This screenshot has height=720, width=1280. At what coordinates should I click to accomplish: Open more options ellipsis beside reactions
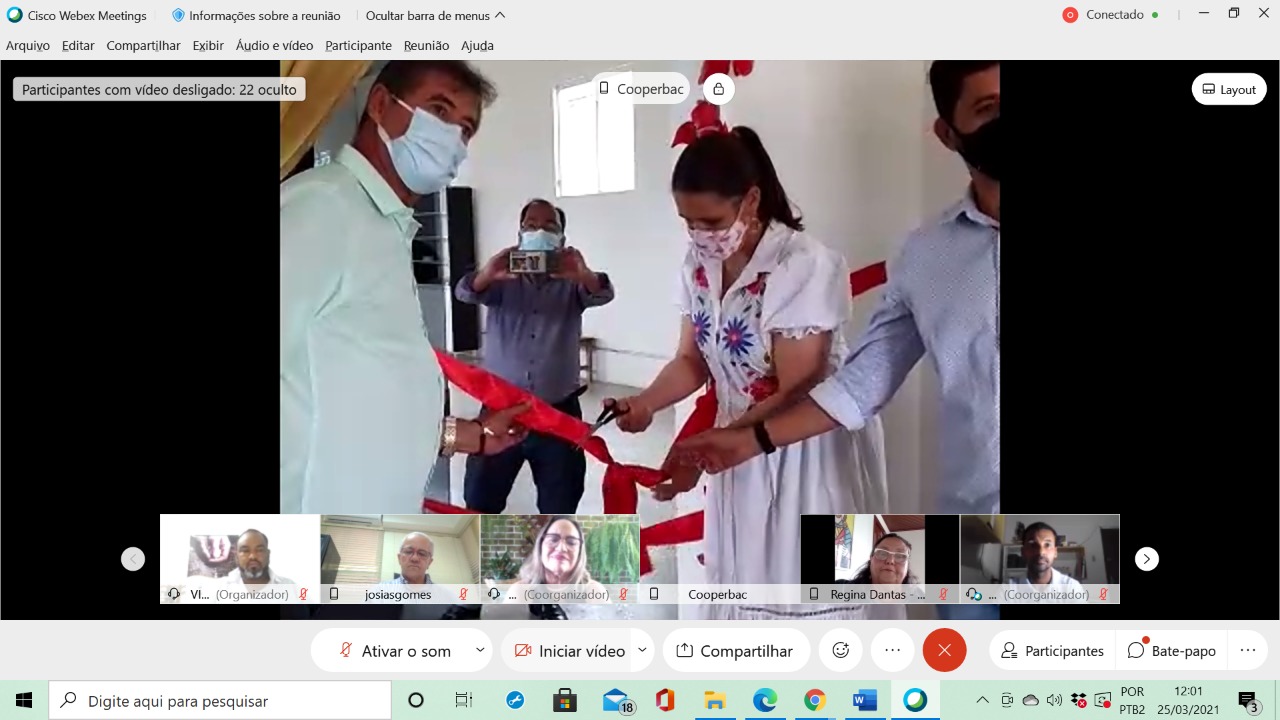pos(892,650)
